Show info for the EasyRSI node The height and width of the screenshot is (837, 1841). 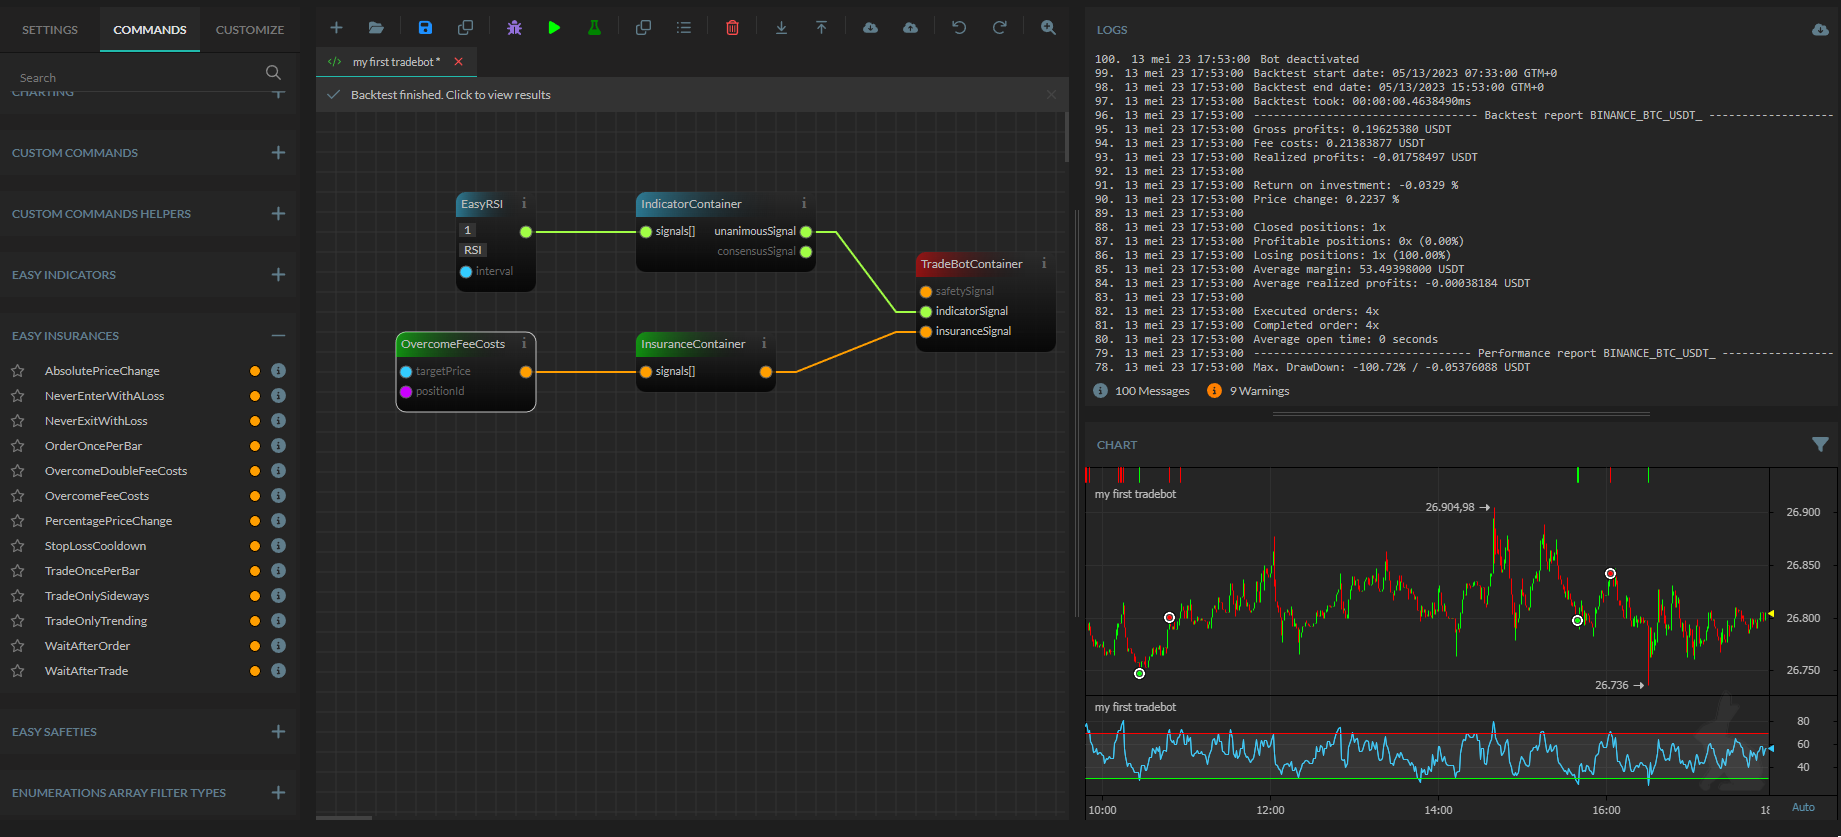[524, 203]
